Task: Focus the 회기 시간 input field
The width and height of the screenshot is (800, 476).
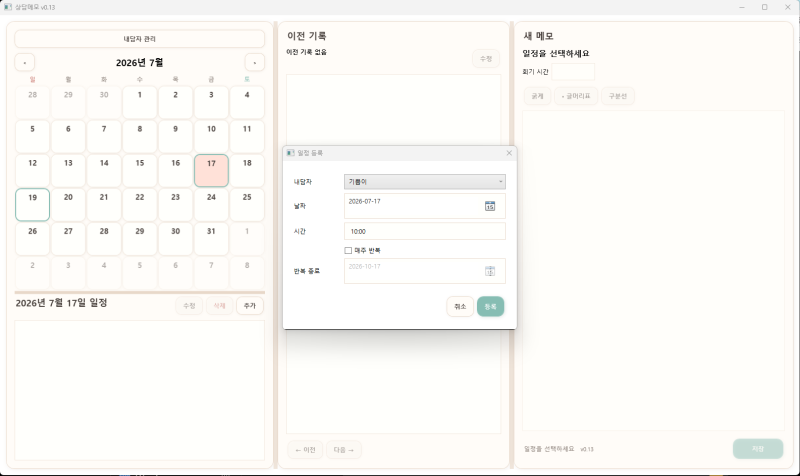Action: tap(573, 72)
